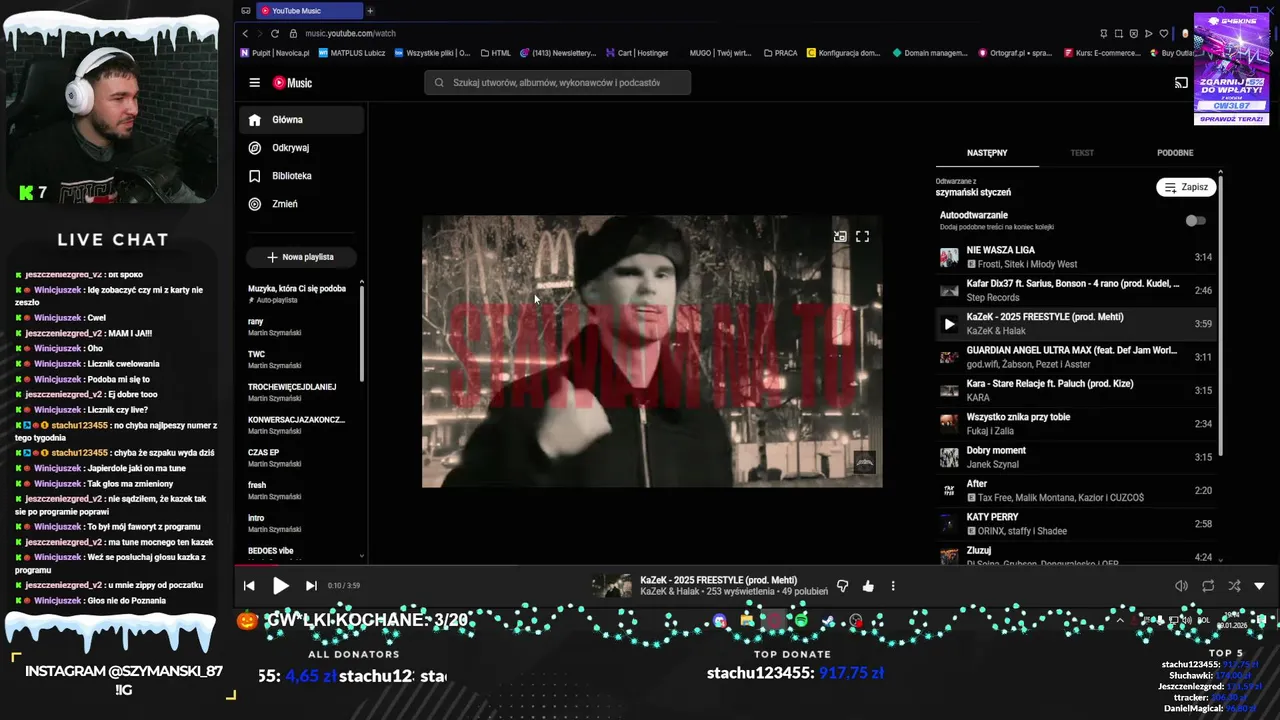This screenshot has width=1280, height=720.
Task: Switch to the NASTĘPNY tab
Action: [x=987, y=153]
